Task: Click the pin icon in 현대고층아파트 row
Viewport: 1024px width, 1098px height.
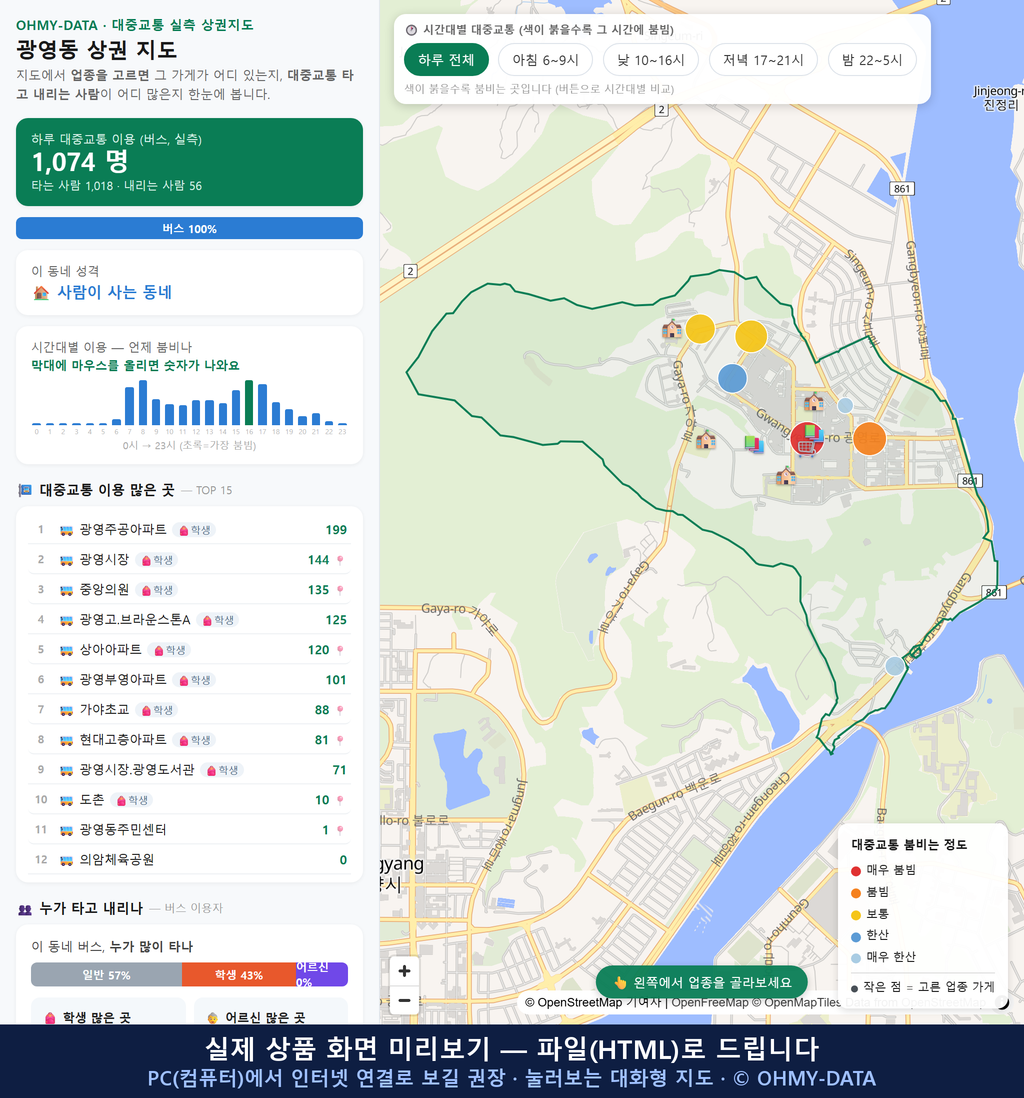Action: point(340,740)
